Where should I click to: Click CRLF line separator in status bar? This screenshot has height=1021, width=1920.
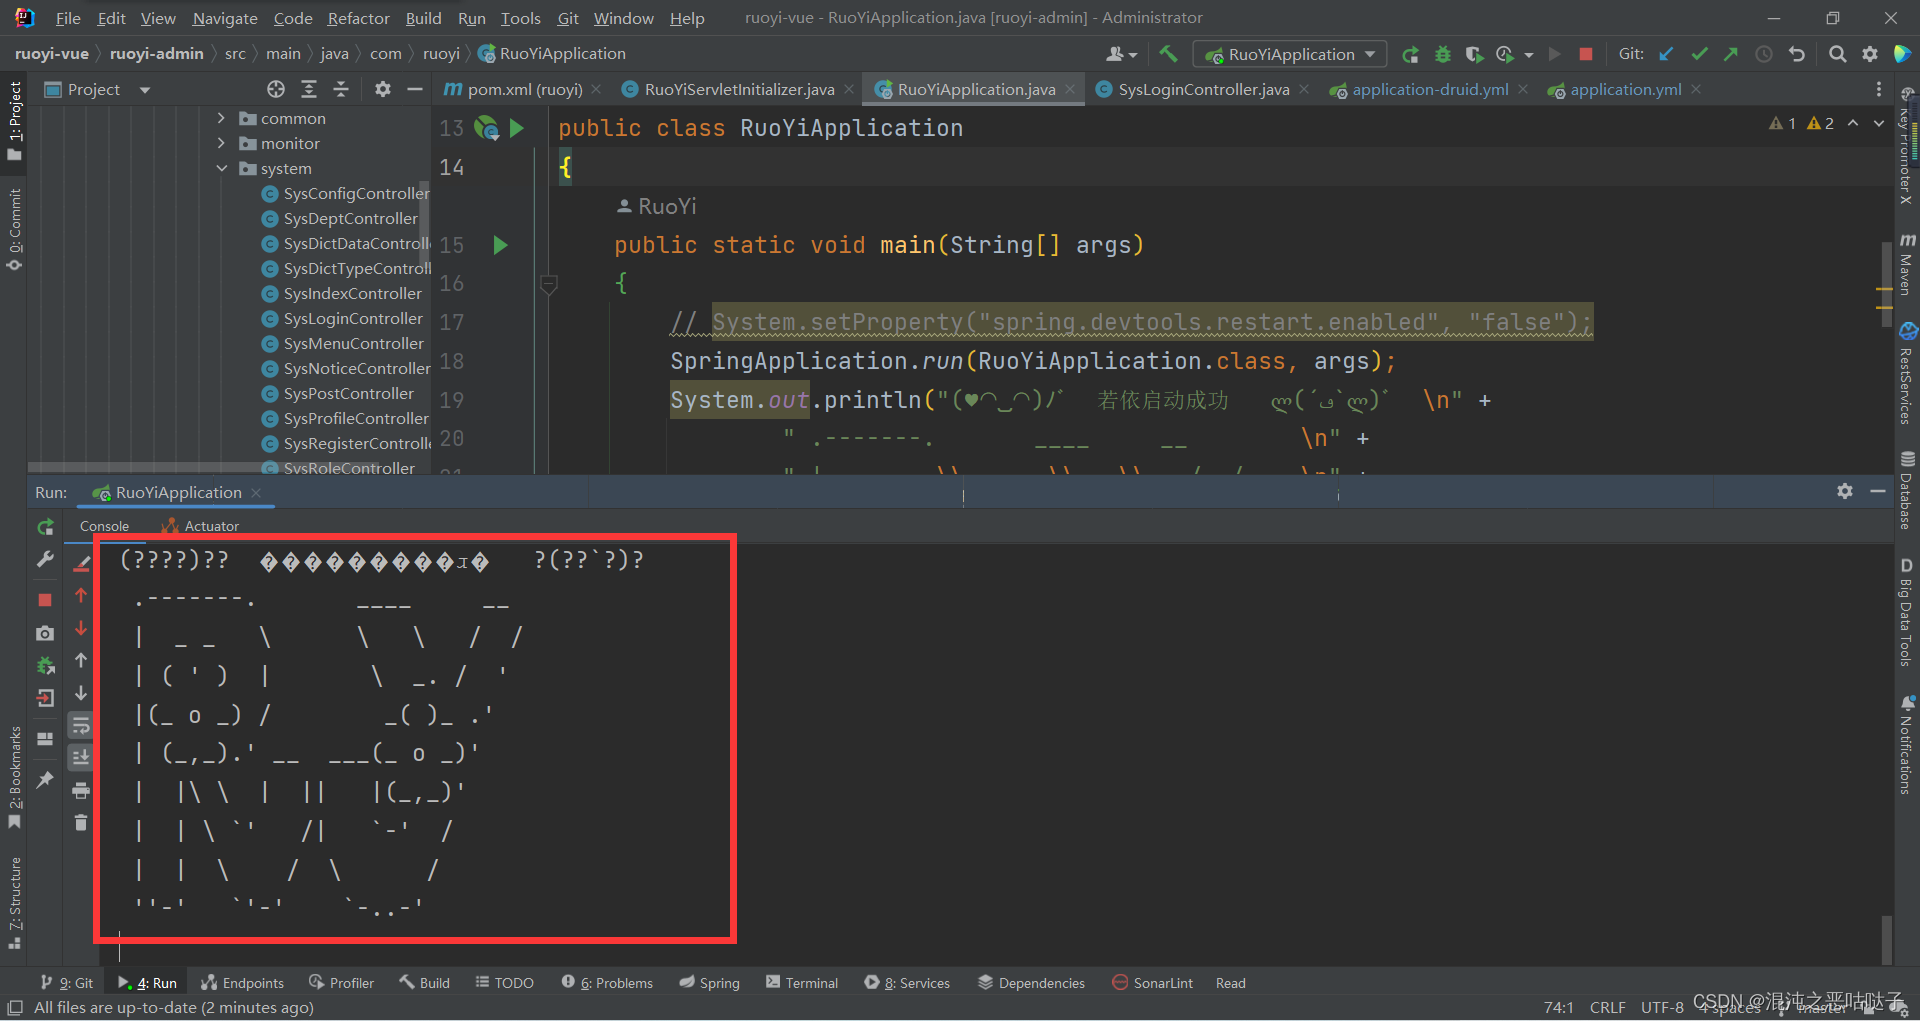[1608, 1007]
